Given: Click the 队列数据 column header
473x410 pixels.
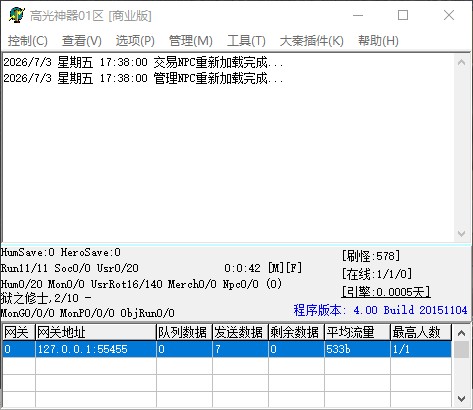Looking at the screenshot, I should coord(184,332).
